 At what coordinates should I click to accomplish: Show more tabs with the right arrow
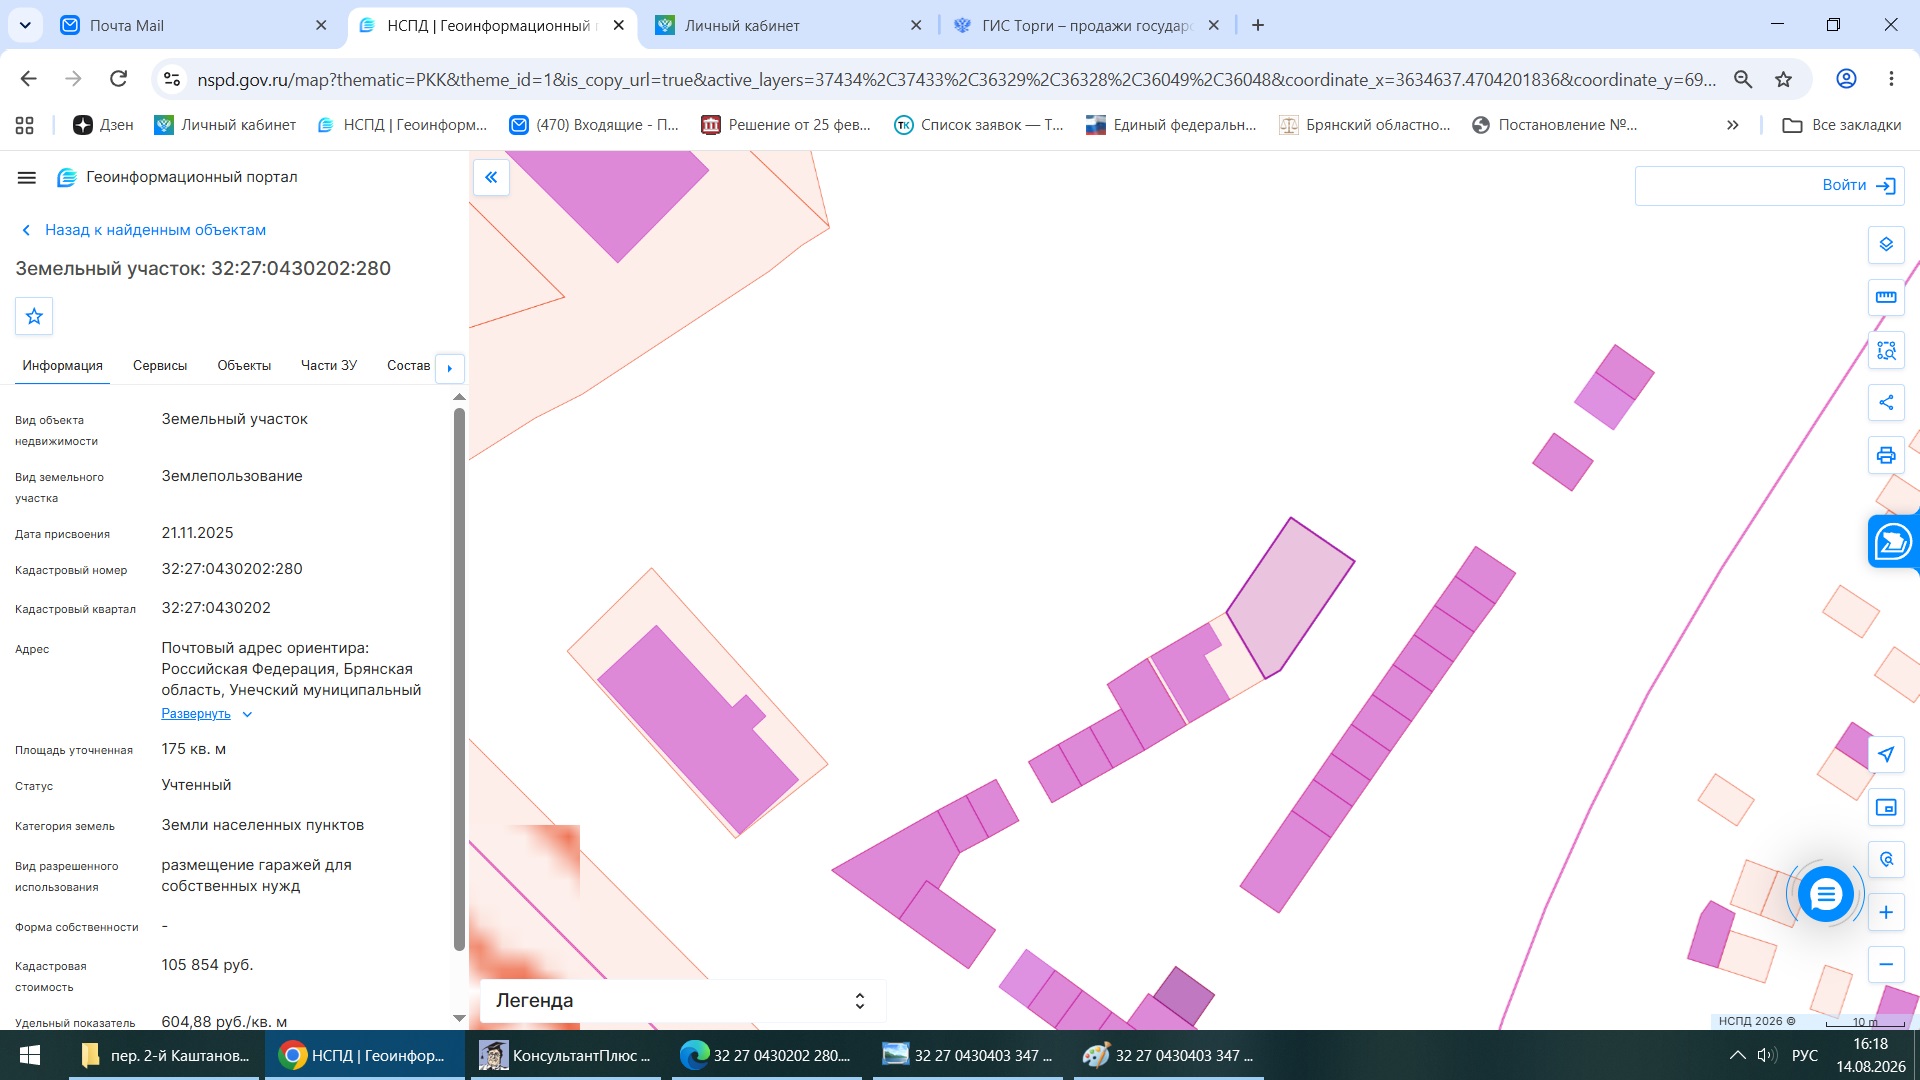[x=450, y=368]
